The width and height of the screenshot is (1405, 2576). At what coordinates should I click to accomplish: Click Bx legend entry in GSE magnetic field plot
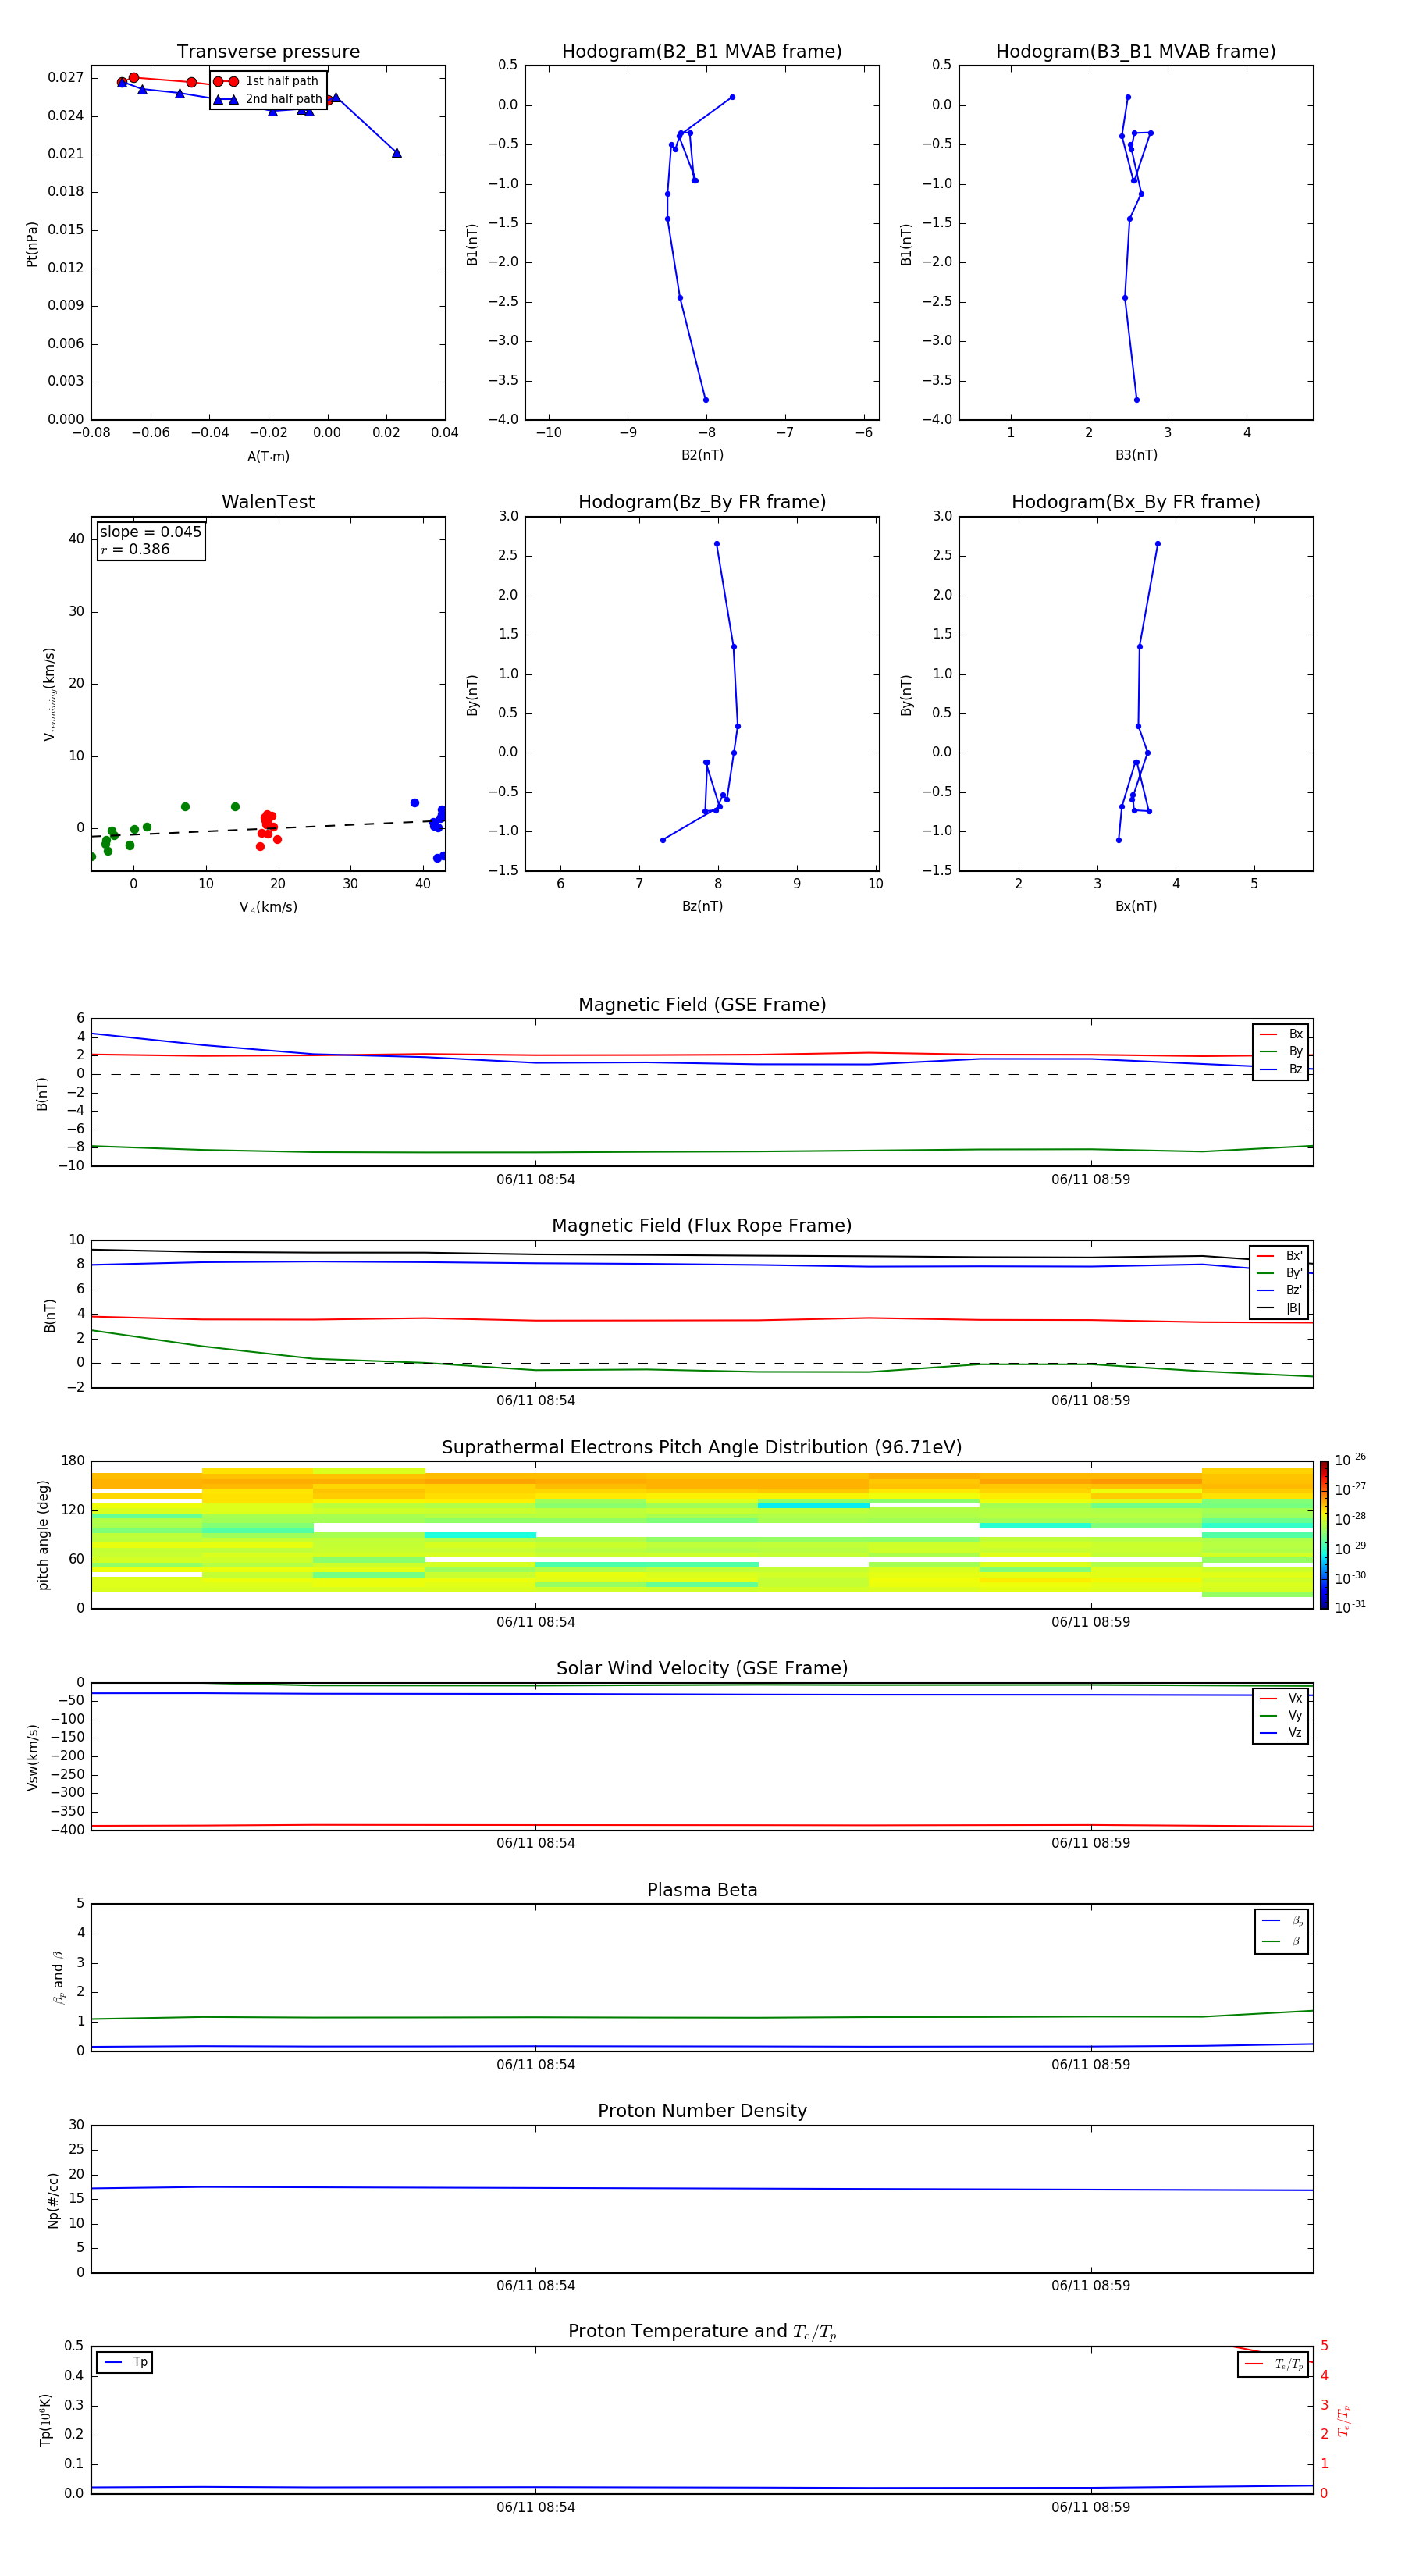pos(1281,1034)
